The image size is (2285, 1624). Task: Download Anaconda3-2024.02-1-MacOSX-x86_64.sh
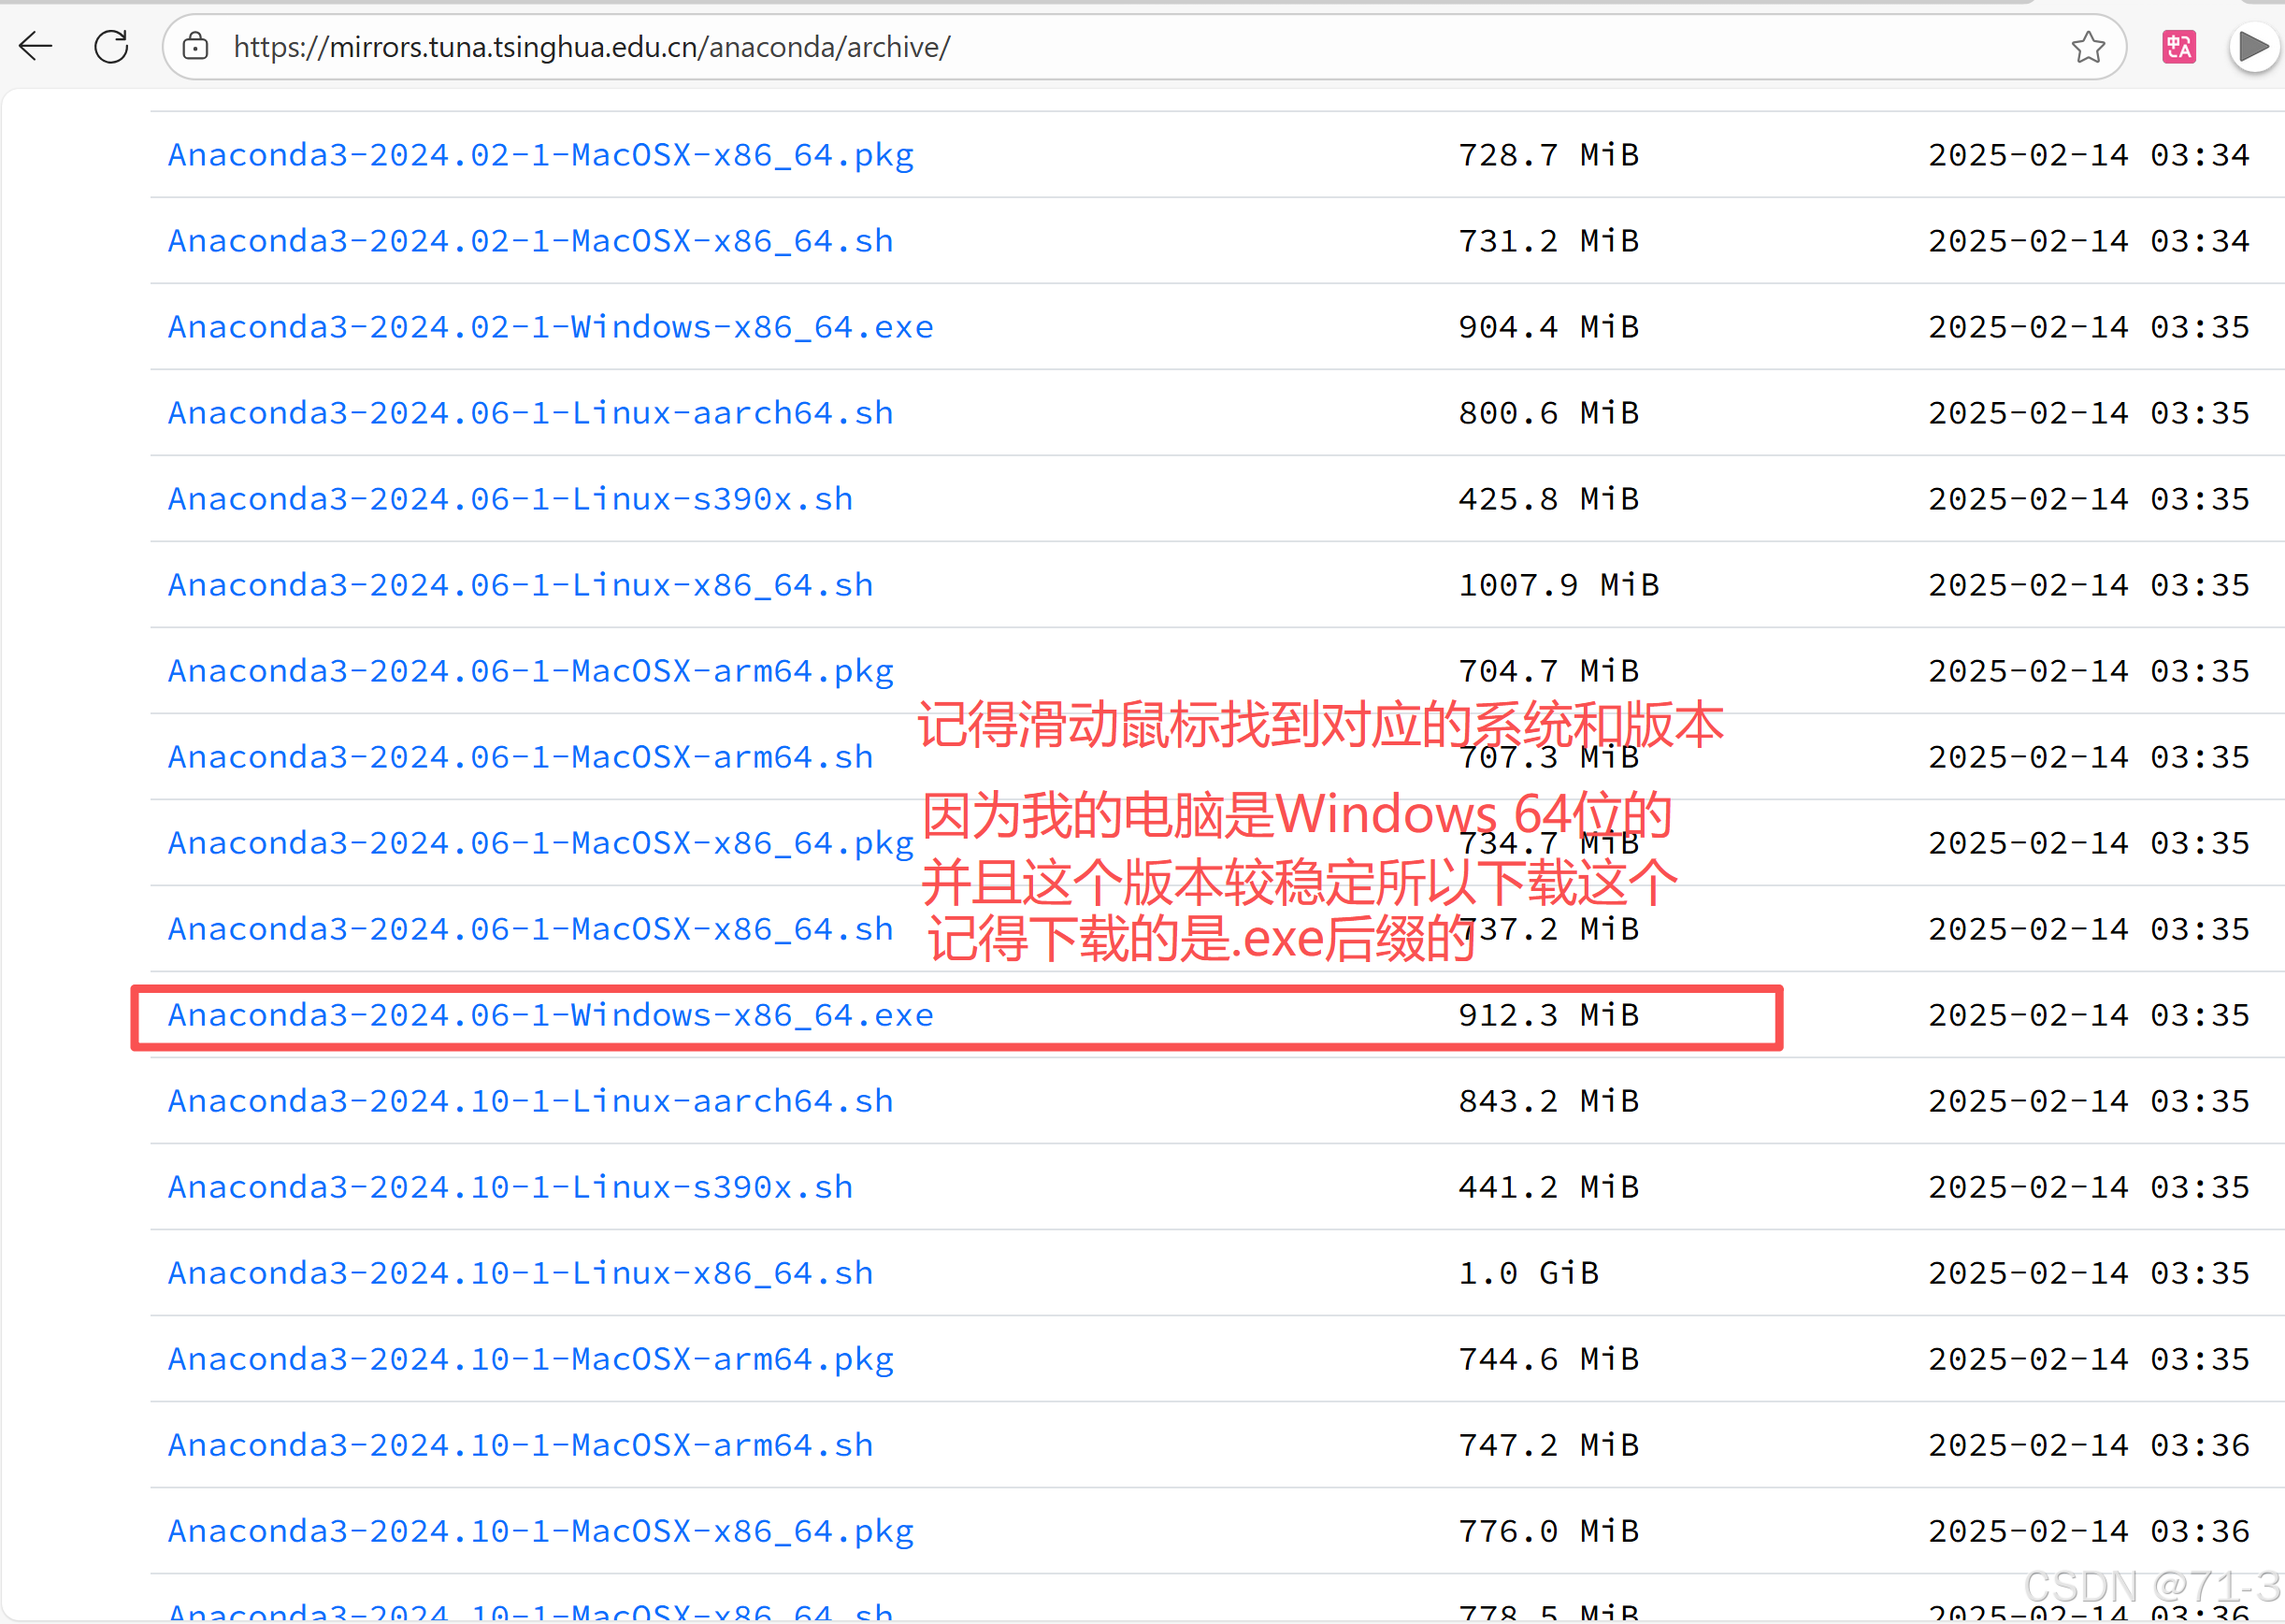pos(531,241)
